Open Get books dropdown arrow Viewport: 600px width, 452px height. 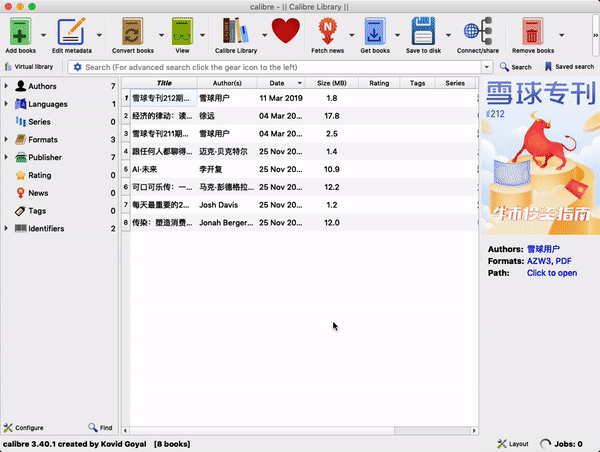398,35
